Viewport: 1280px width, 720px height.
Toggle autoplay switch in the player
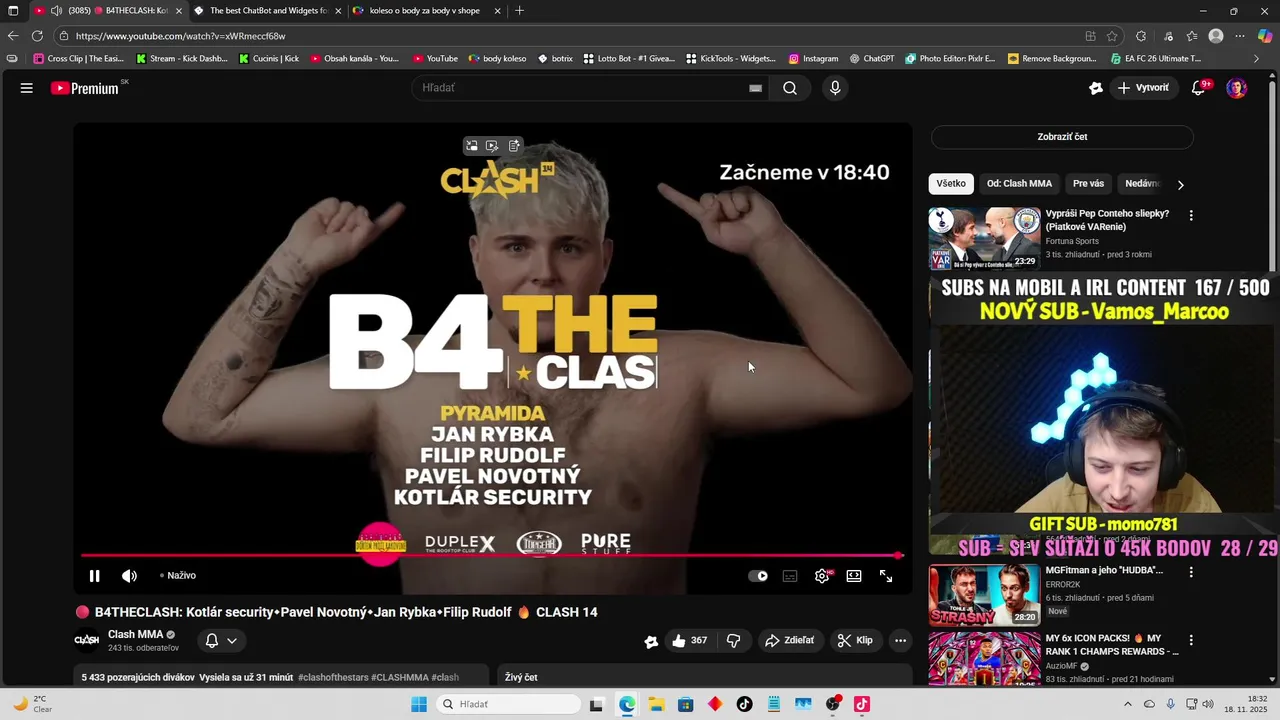[758, 576]
